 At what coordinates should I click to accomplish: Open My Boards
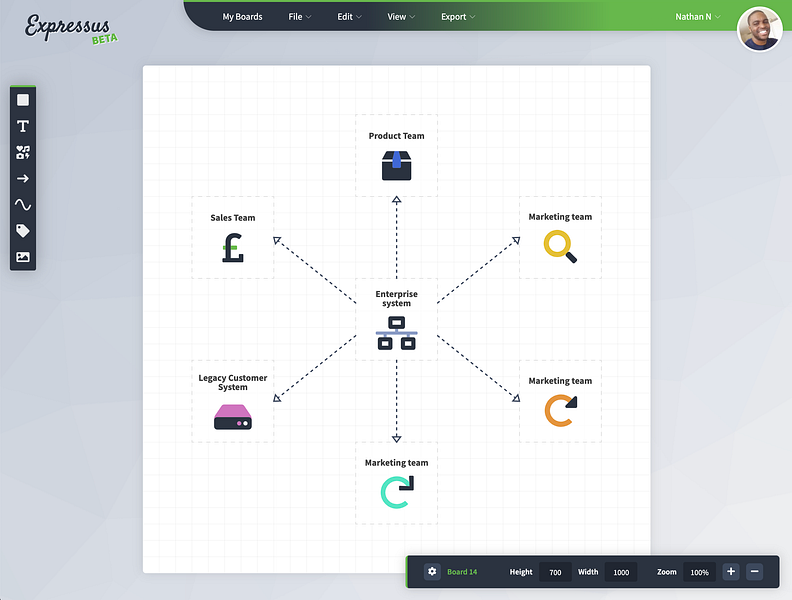[x=242, y=17]
